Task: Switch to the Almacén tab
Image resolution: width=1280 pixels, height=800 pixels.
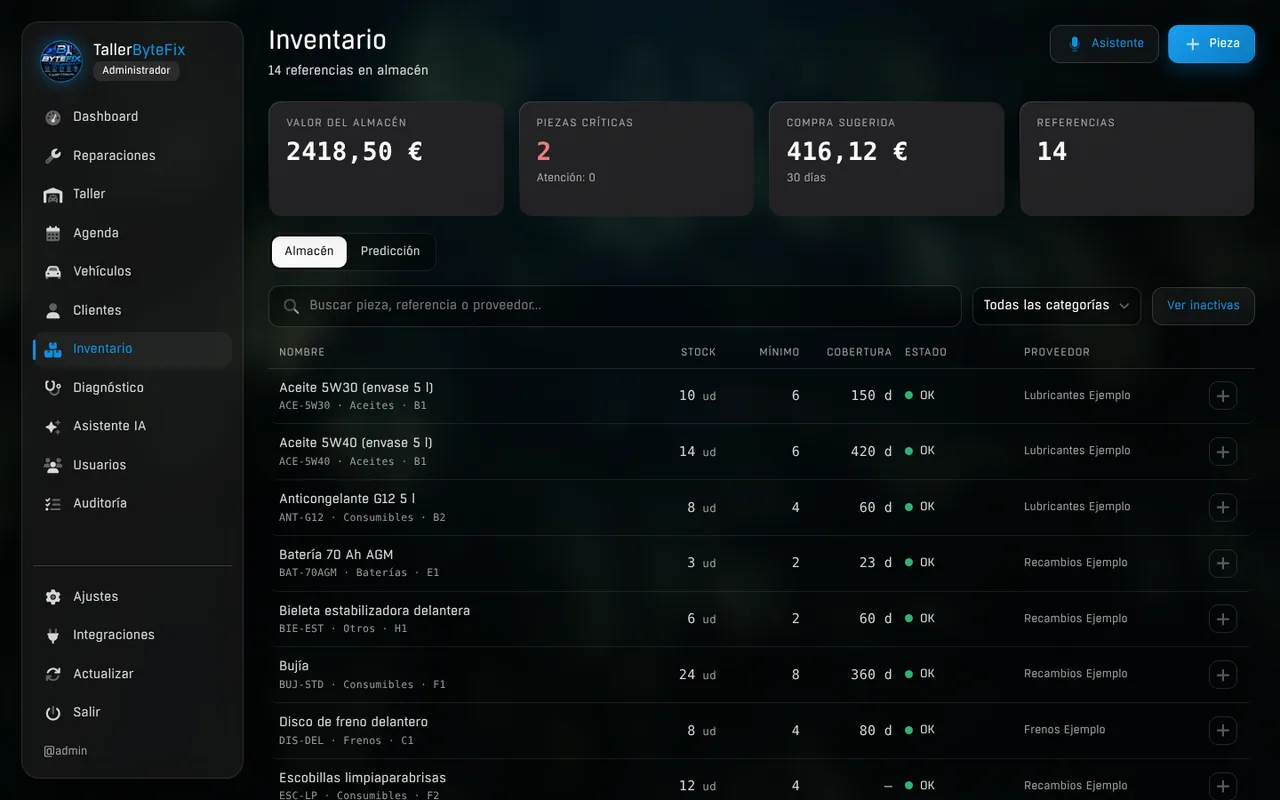Action: pyautogui.click(x=309, y=252)
